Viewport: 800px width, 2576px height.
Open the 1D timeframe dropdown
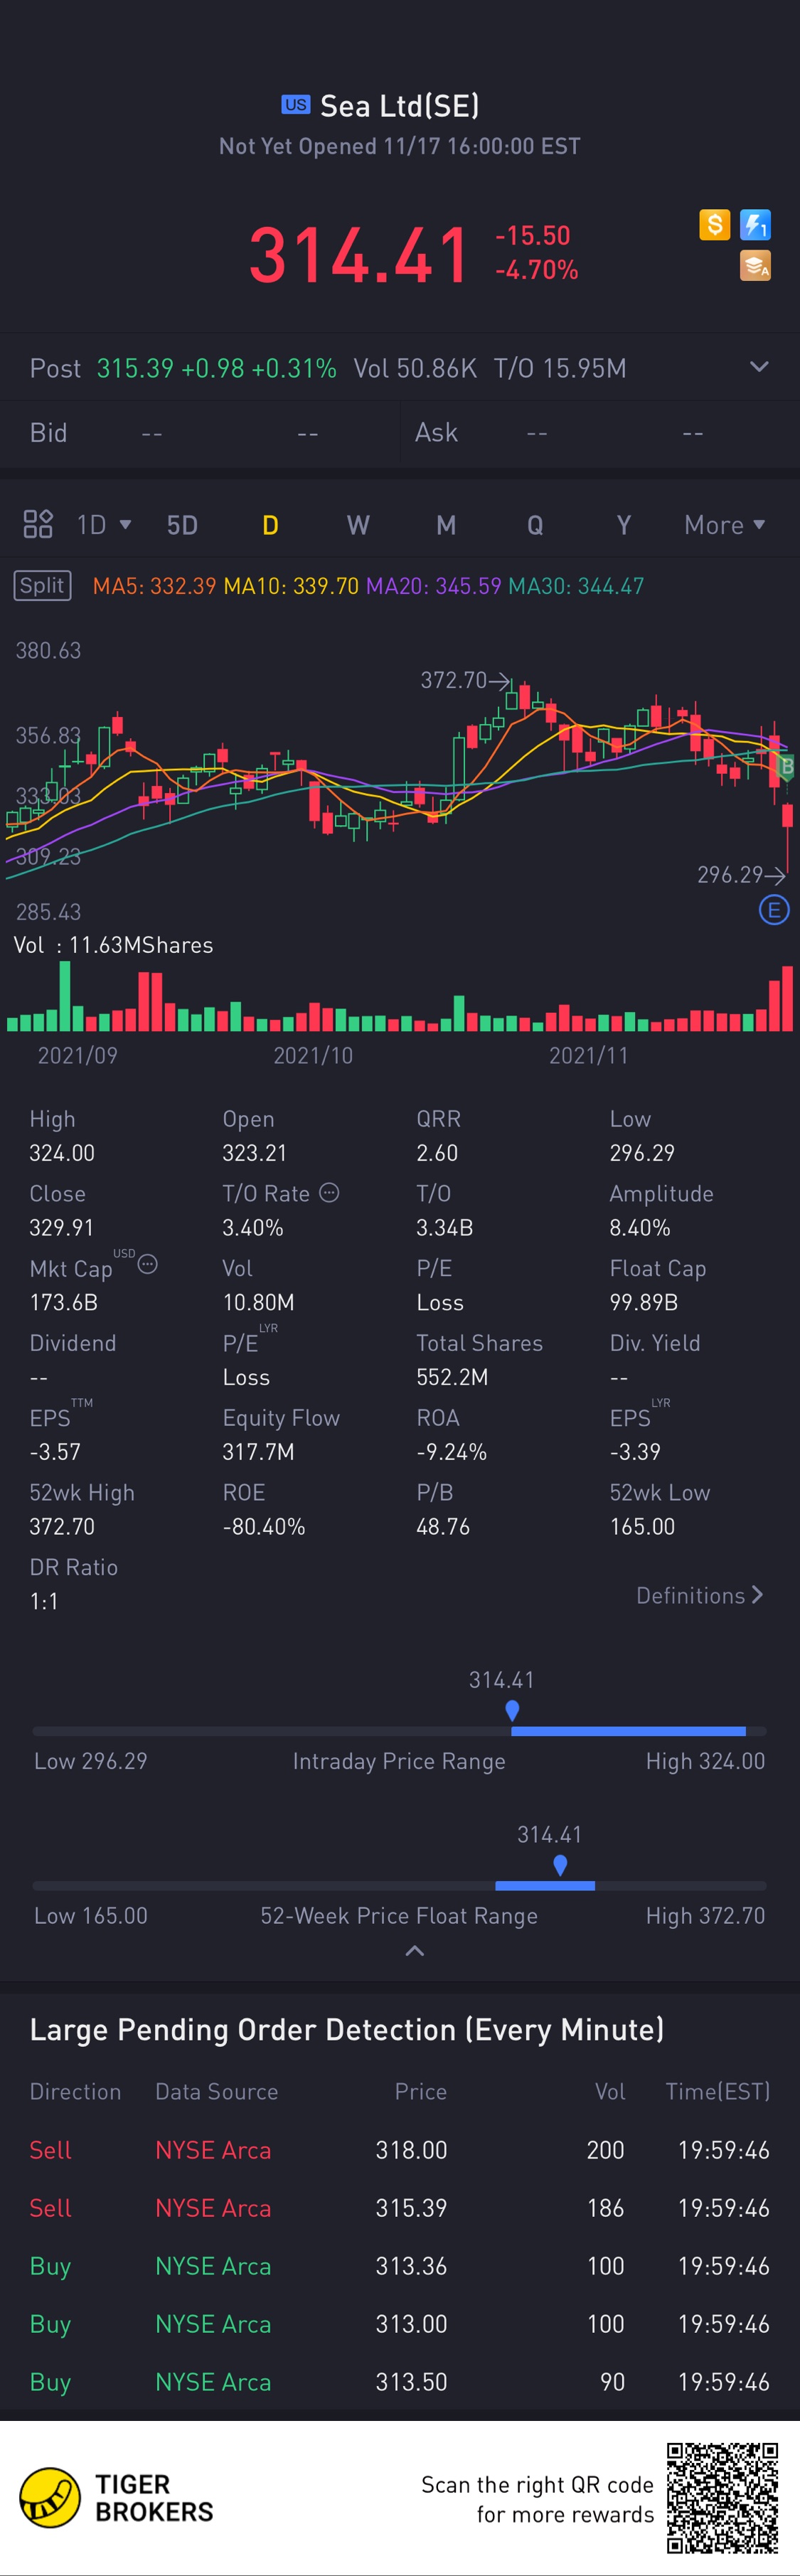pos(104,525)
